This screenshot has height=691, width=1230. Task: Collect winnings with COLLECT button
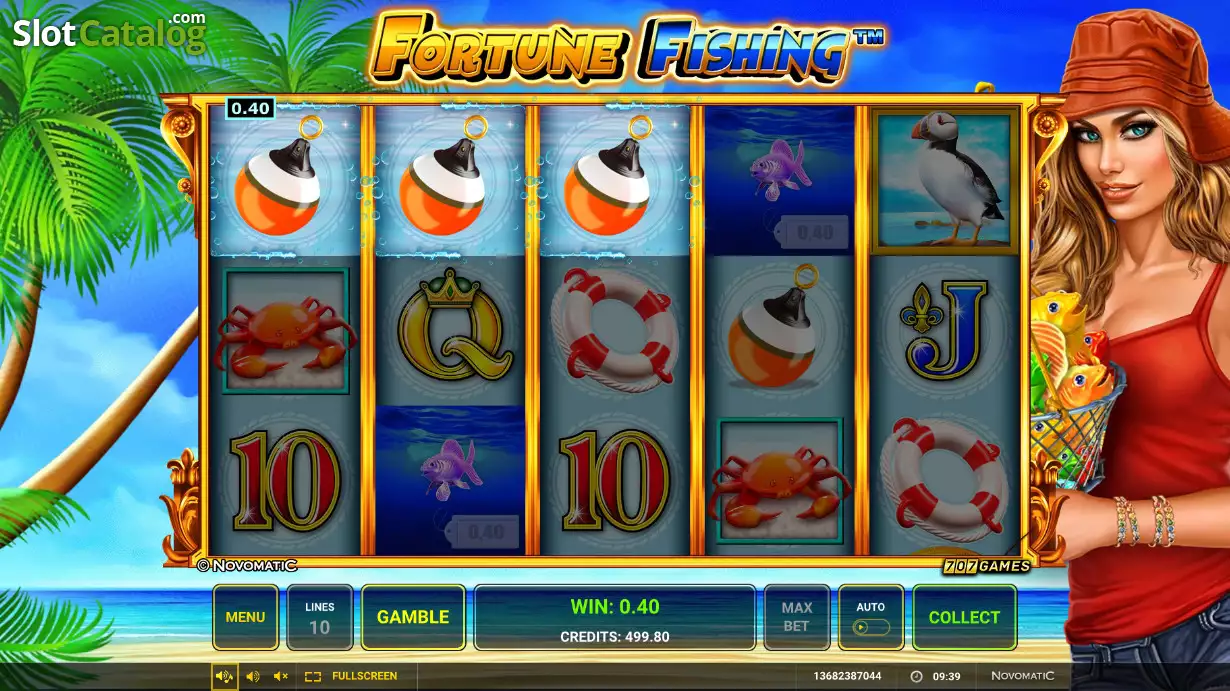coord(964,617)
